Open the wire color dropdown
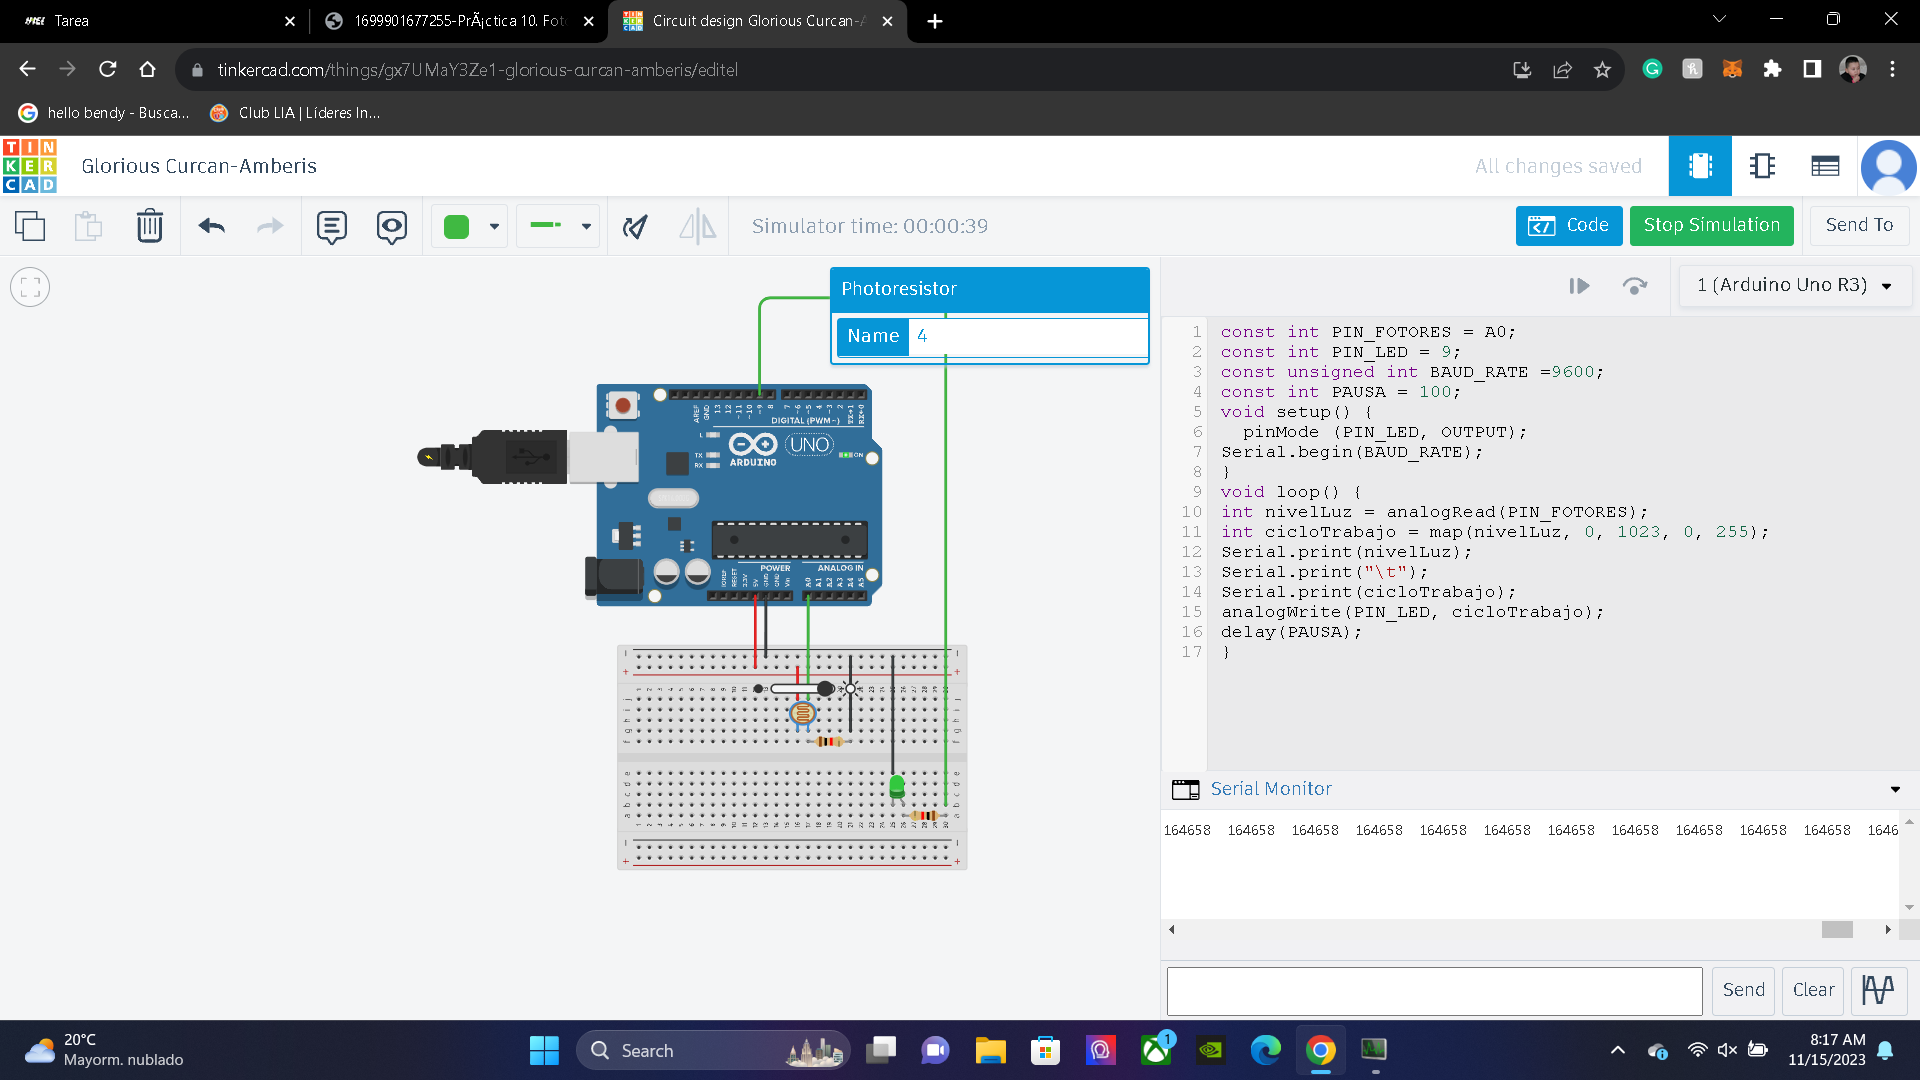 [x=494, y=226]
